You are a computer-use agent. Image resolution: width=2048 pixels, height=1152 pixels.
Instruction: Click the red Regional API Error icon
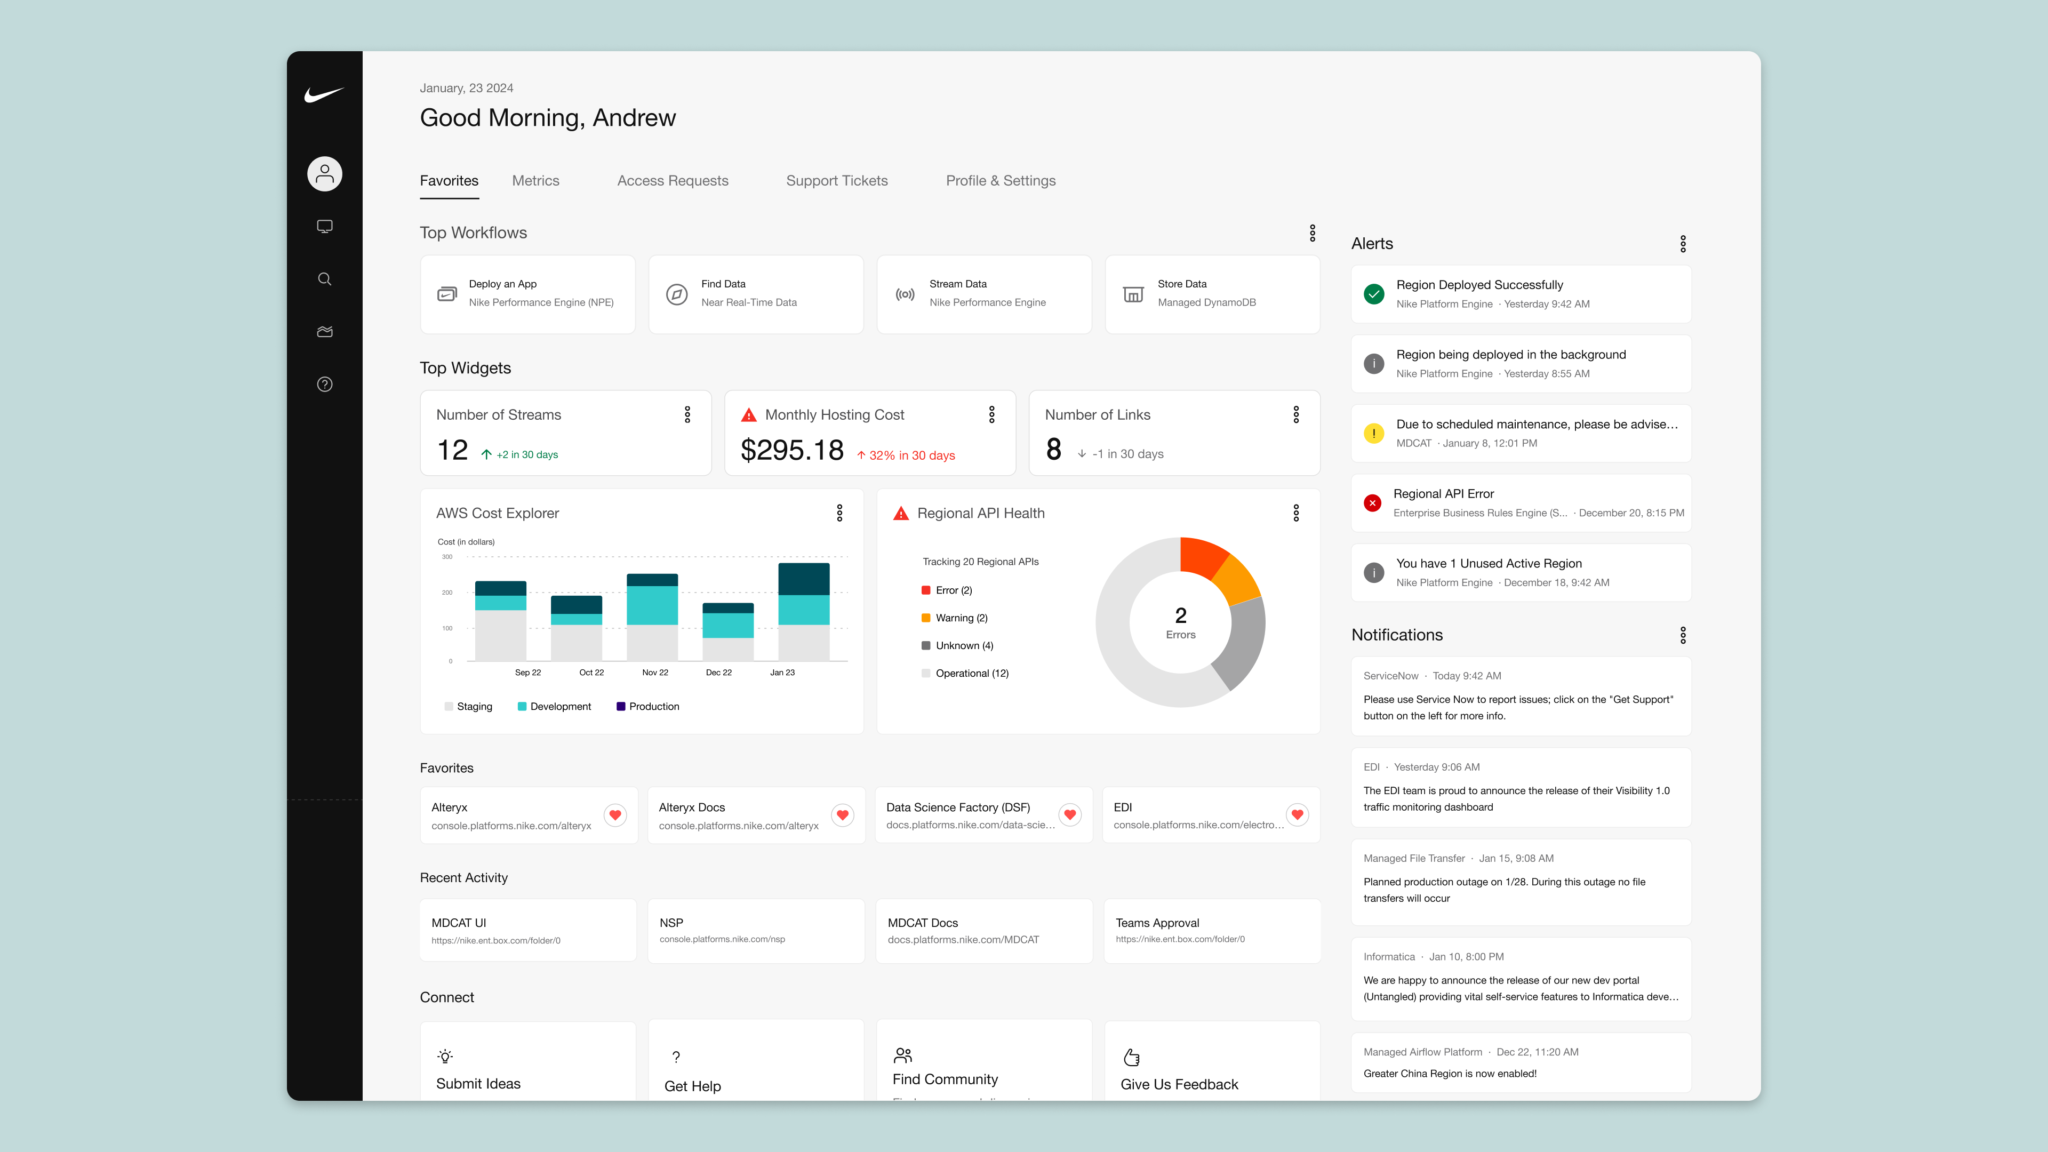1373,503
